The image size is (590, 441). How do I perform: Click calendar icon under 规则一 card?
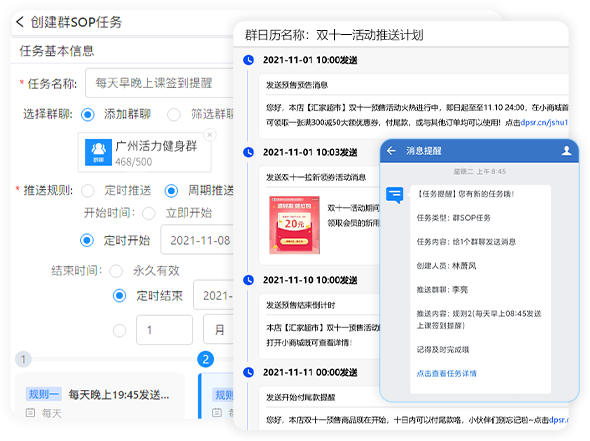[30, 413]
